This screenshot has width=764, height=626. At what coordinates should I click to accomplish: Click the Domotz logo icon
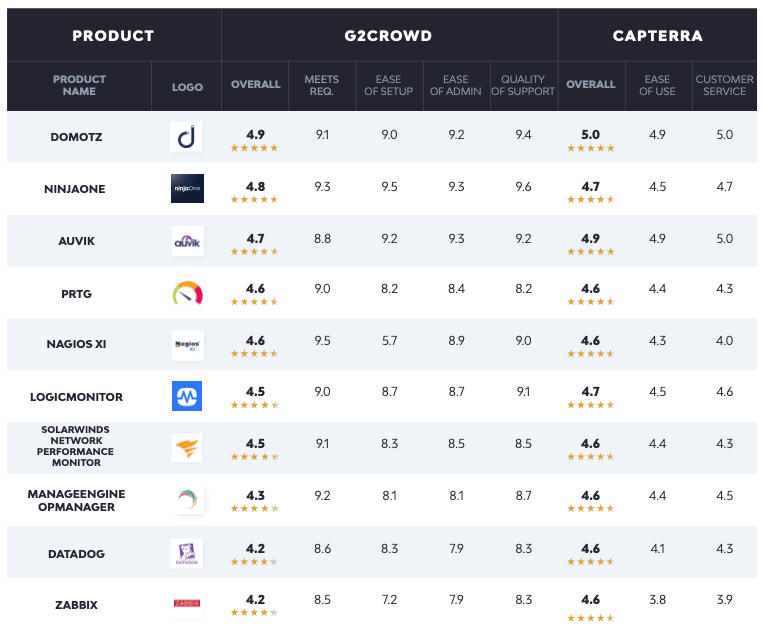click(187, 137)
